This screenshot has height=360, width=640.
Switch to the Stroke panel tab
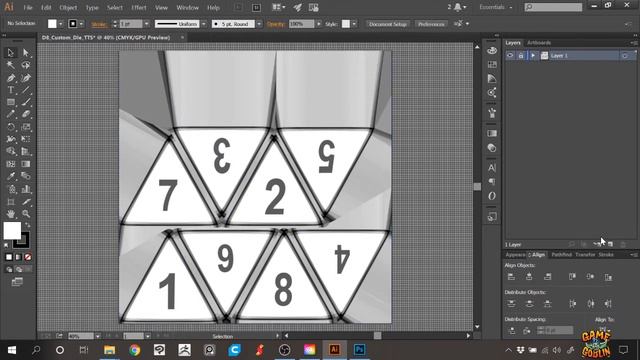pos(606,255)
